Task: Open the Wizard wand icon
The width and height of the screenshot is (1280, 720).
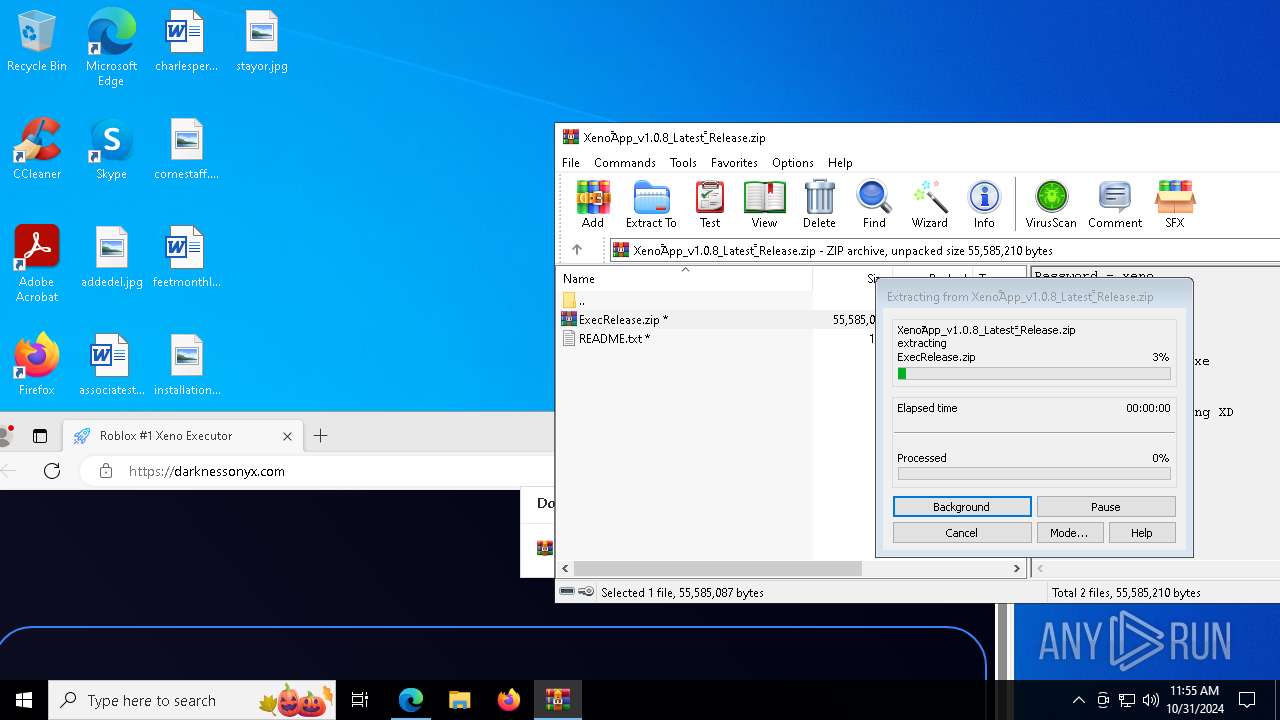Action: (x=929, y=204)
